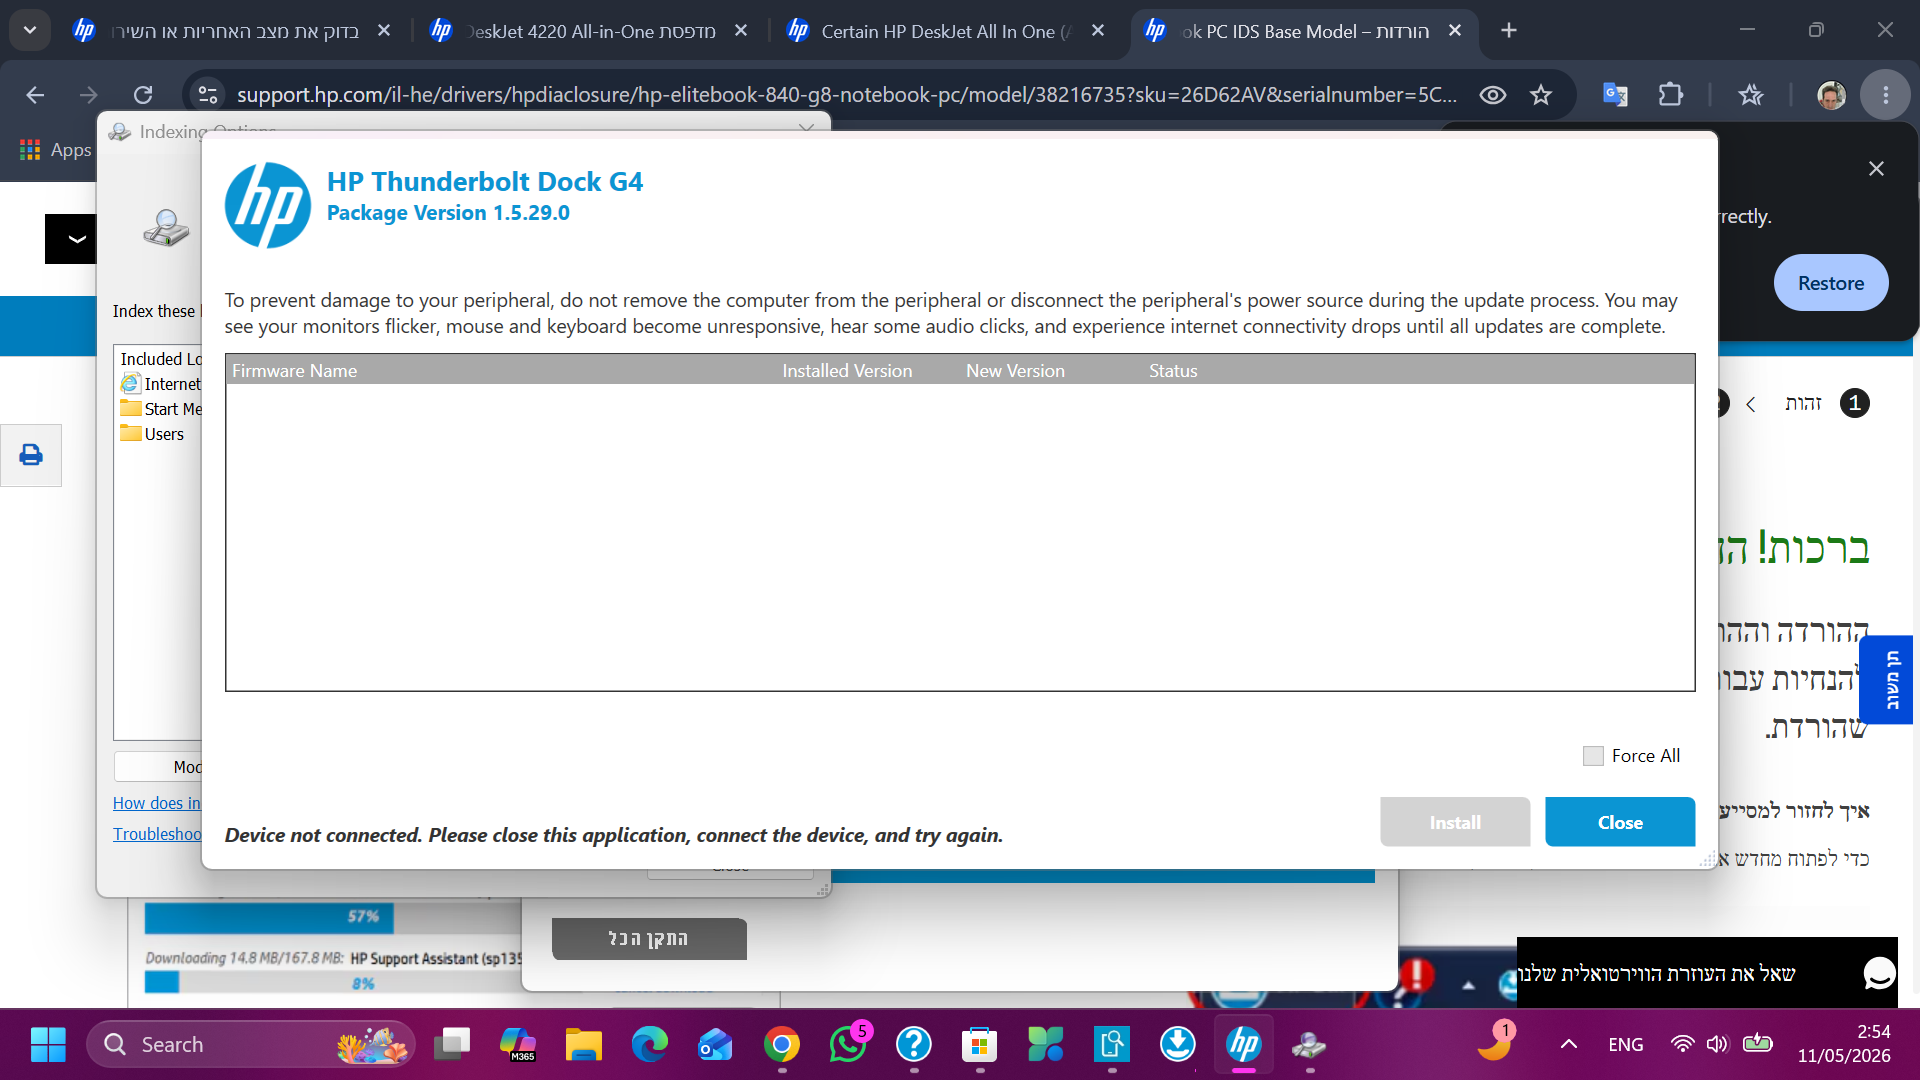Open Troubleshoot link in Indexing Options
Image resolution: width=1920 pixels, height=1080 pixels.
157,834
